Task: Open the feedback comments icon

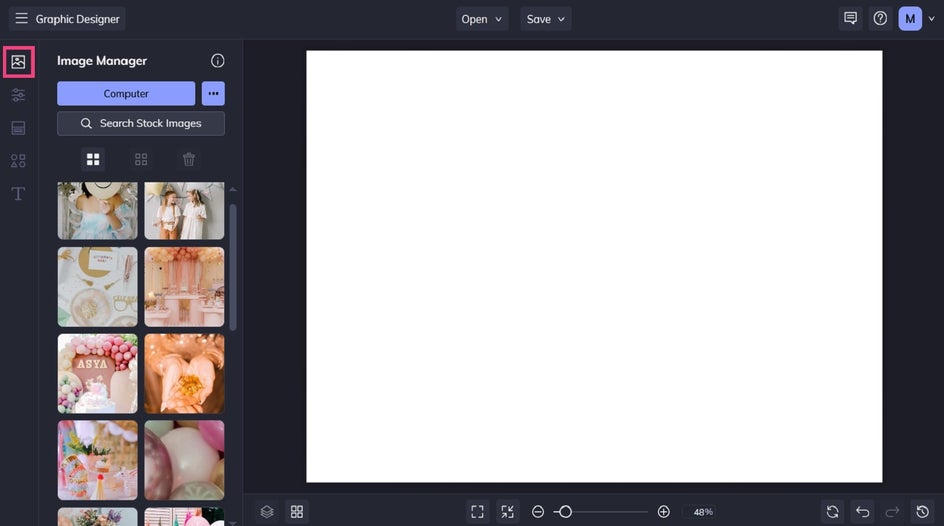Action: point(850,19)
